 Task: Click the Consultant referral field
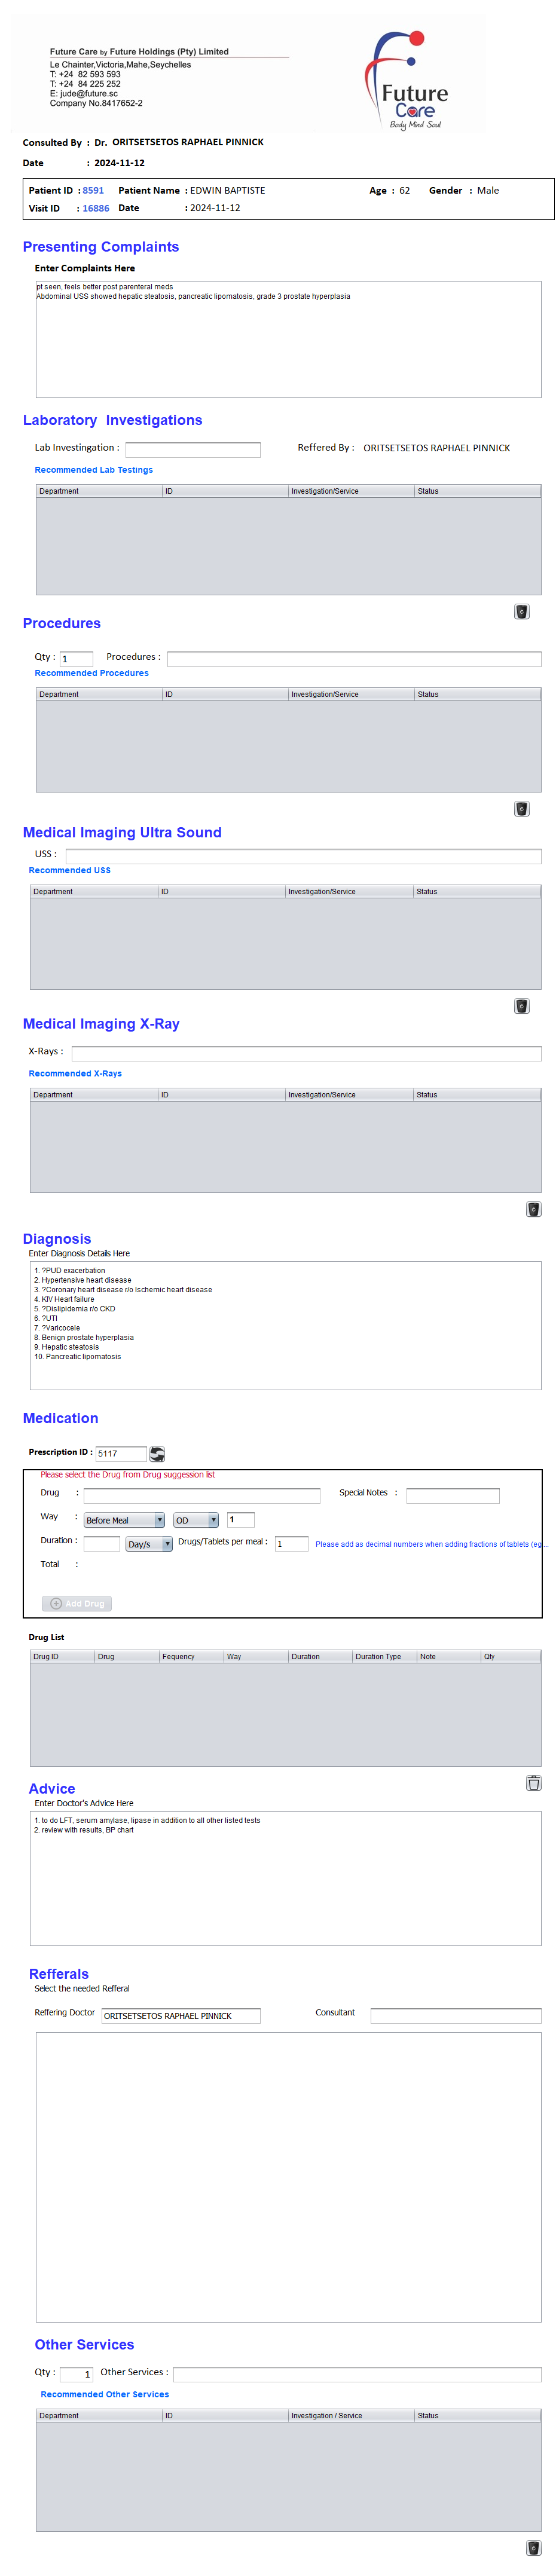455,2015
